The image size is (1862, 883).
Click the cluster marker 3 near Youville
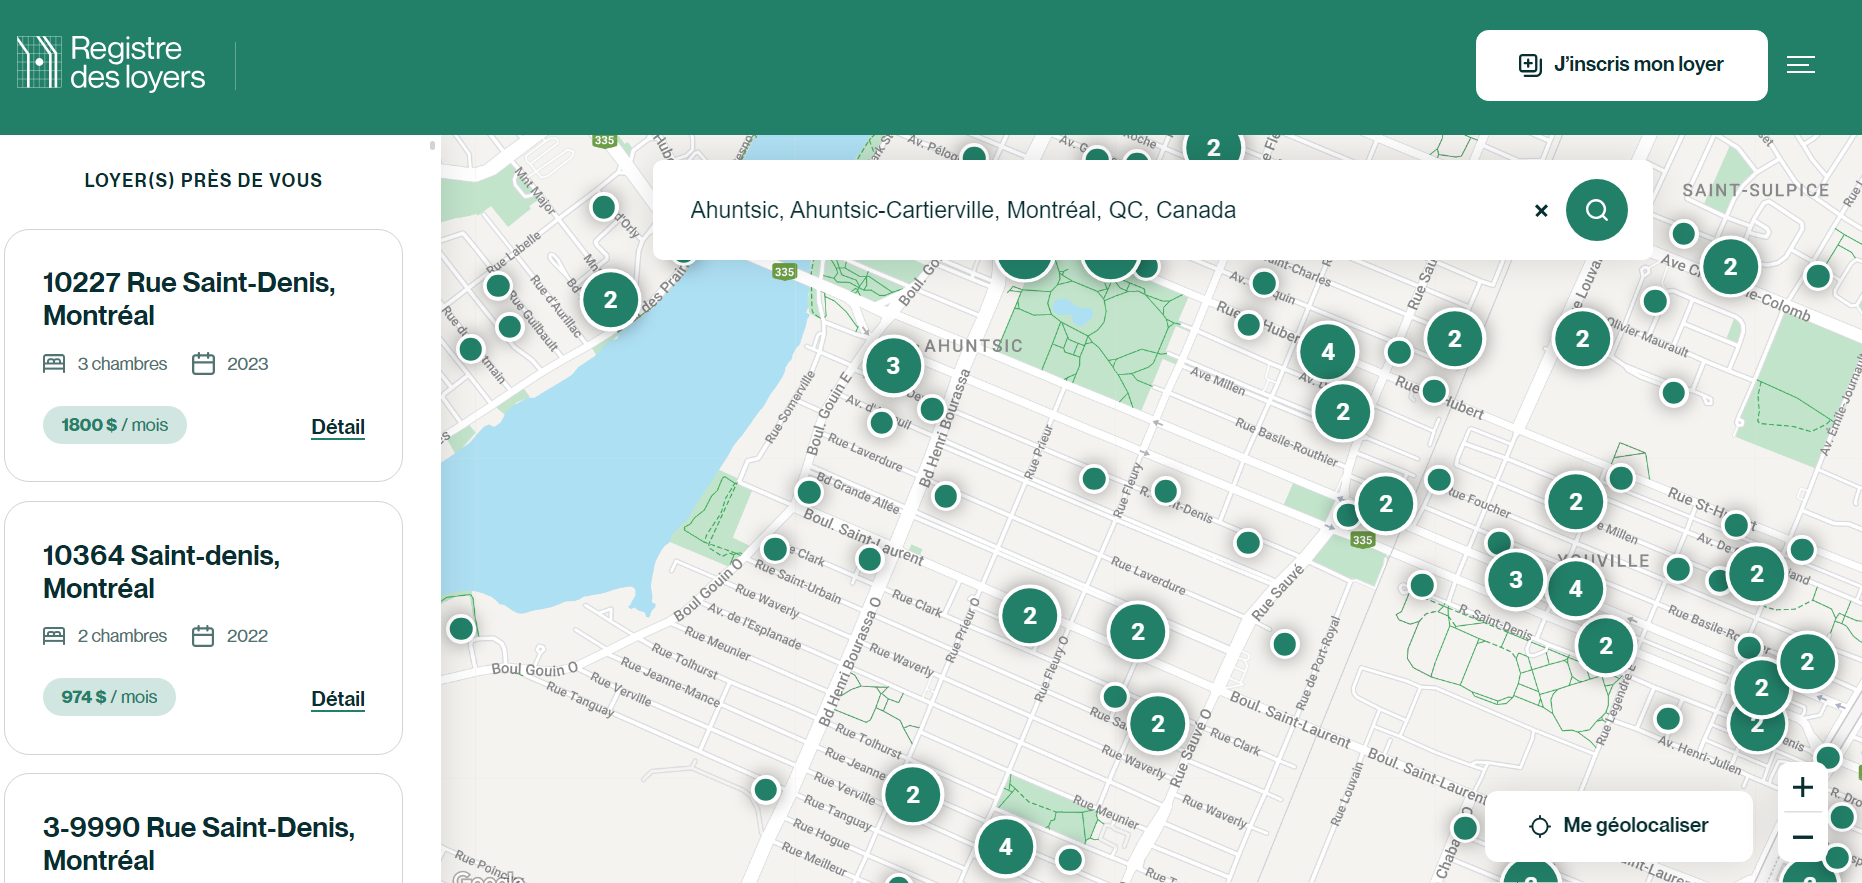[1515, 580]
